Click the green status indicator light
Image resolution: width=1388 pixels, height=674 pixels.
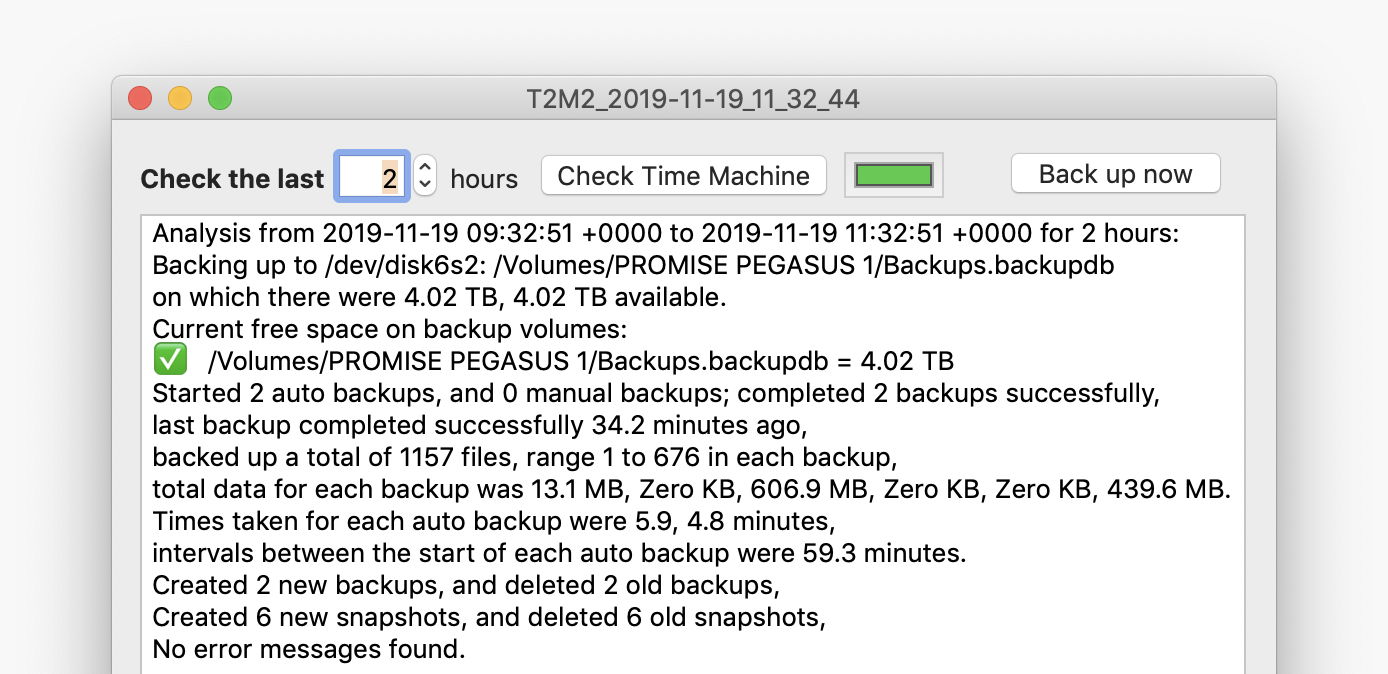[x=893, y=176]
